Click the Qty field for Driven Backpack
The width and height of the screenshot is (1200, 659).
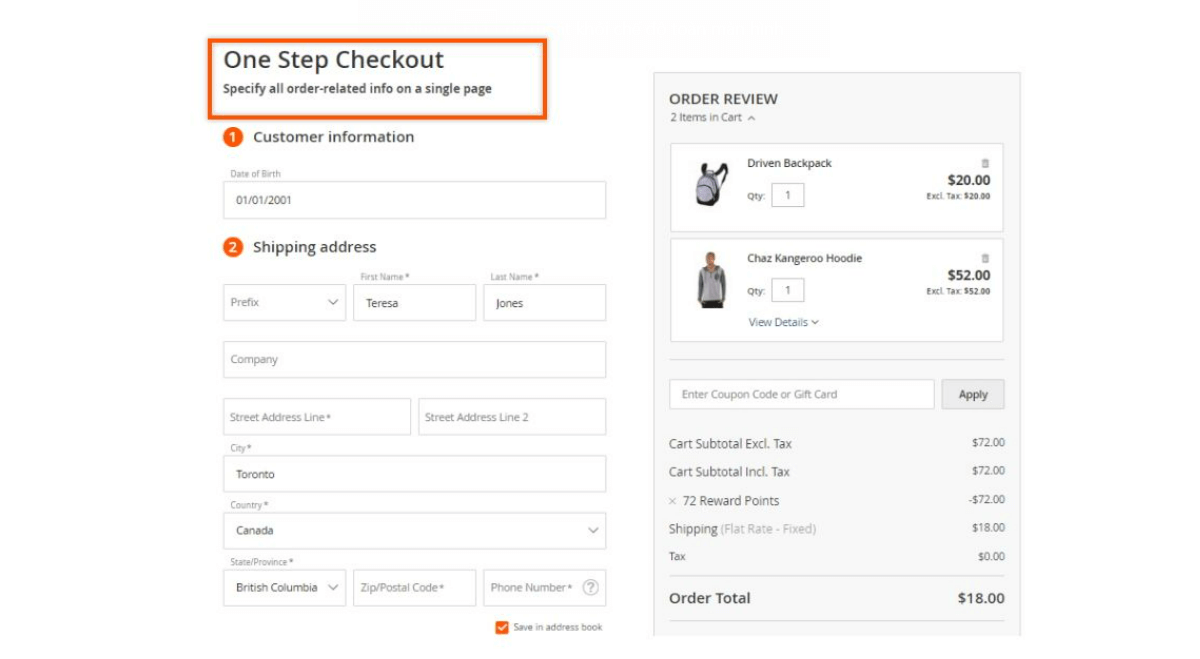pyautogui.click(x=788, y=195)
